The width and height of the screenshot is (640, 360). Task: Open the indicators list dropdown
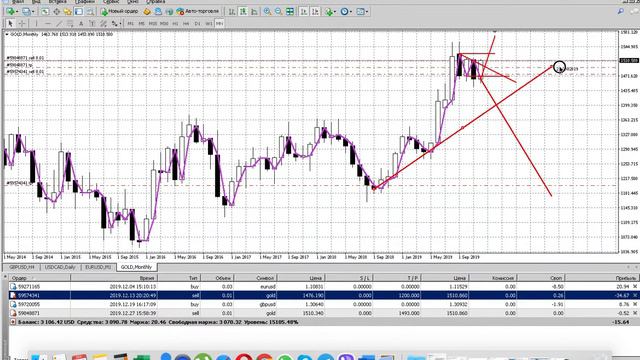(330, 12)
